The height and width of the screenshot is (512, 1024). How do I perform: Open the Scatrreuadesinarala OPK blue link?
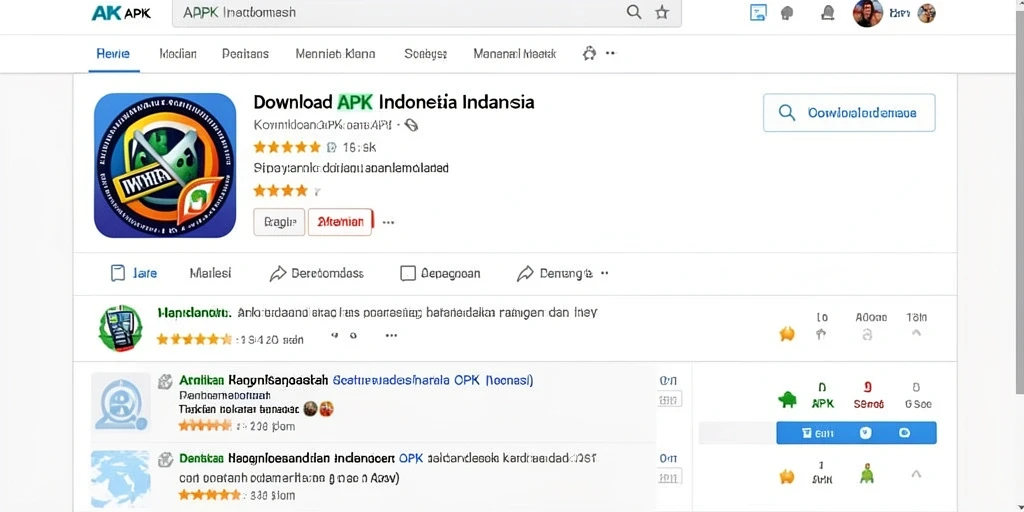(x=433, y=379)
